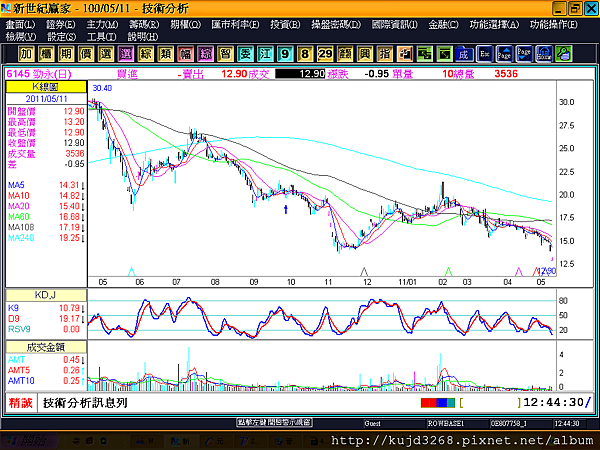Image resolution: width=600 pixels, height=450 pixels.
Task: Click the magenta 綜 toolbar icon
Action: pos(205,54)
